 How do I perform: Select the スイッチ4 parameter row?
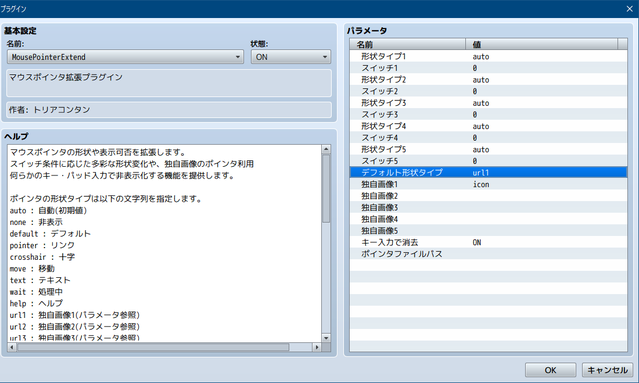[488, 137]
